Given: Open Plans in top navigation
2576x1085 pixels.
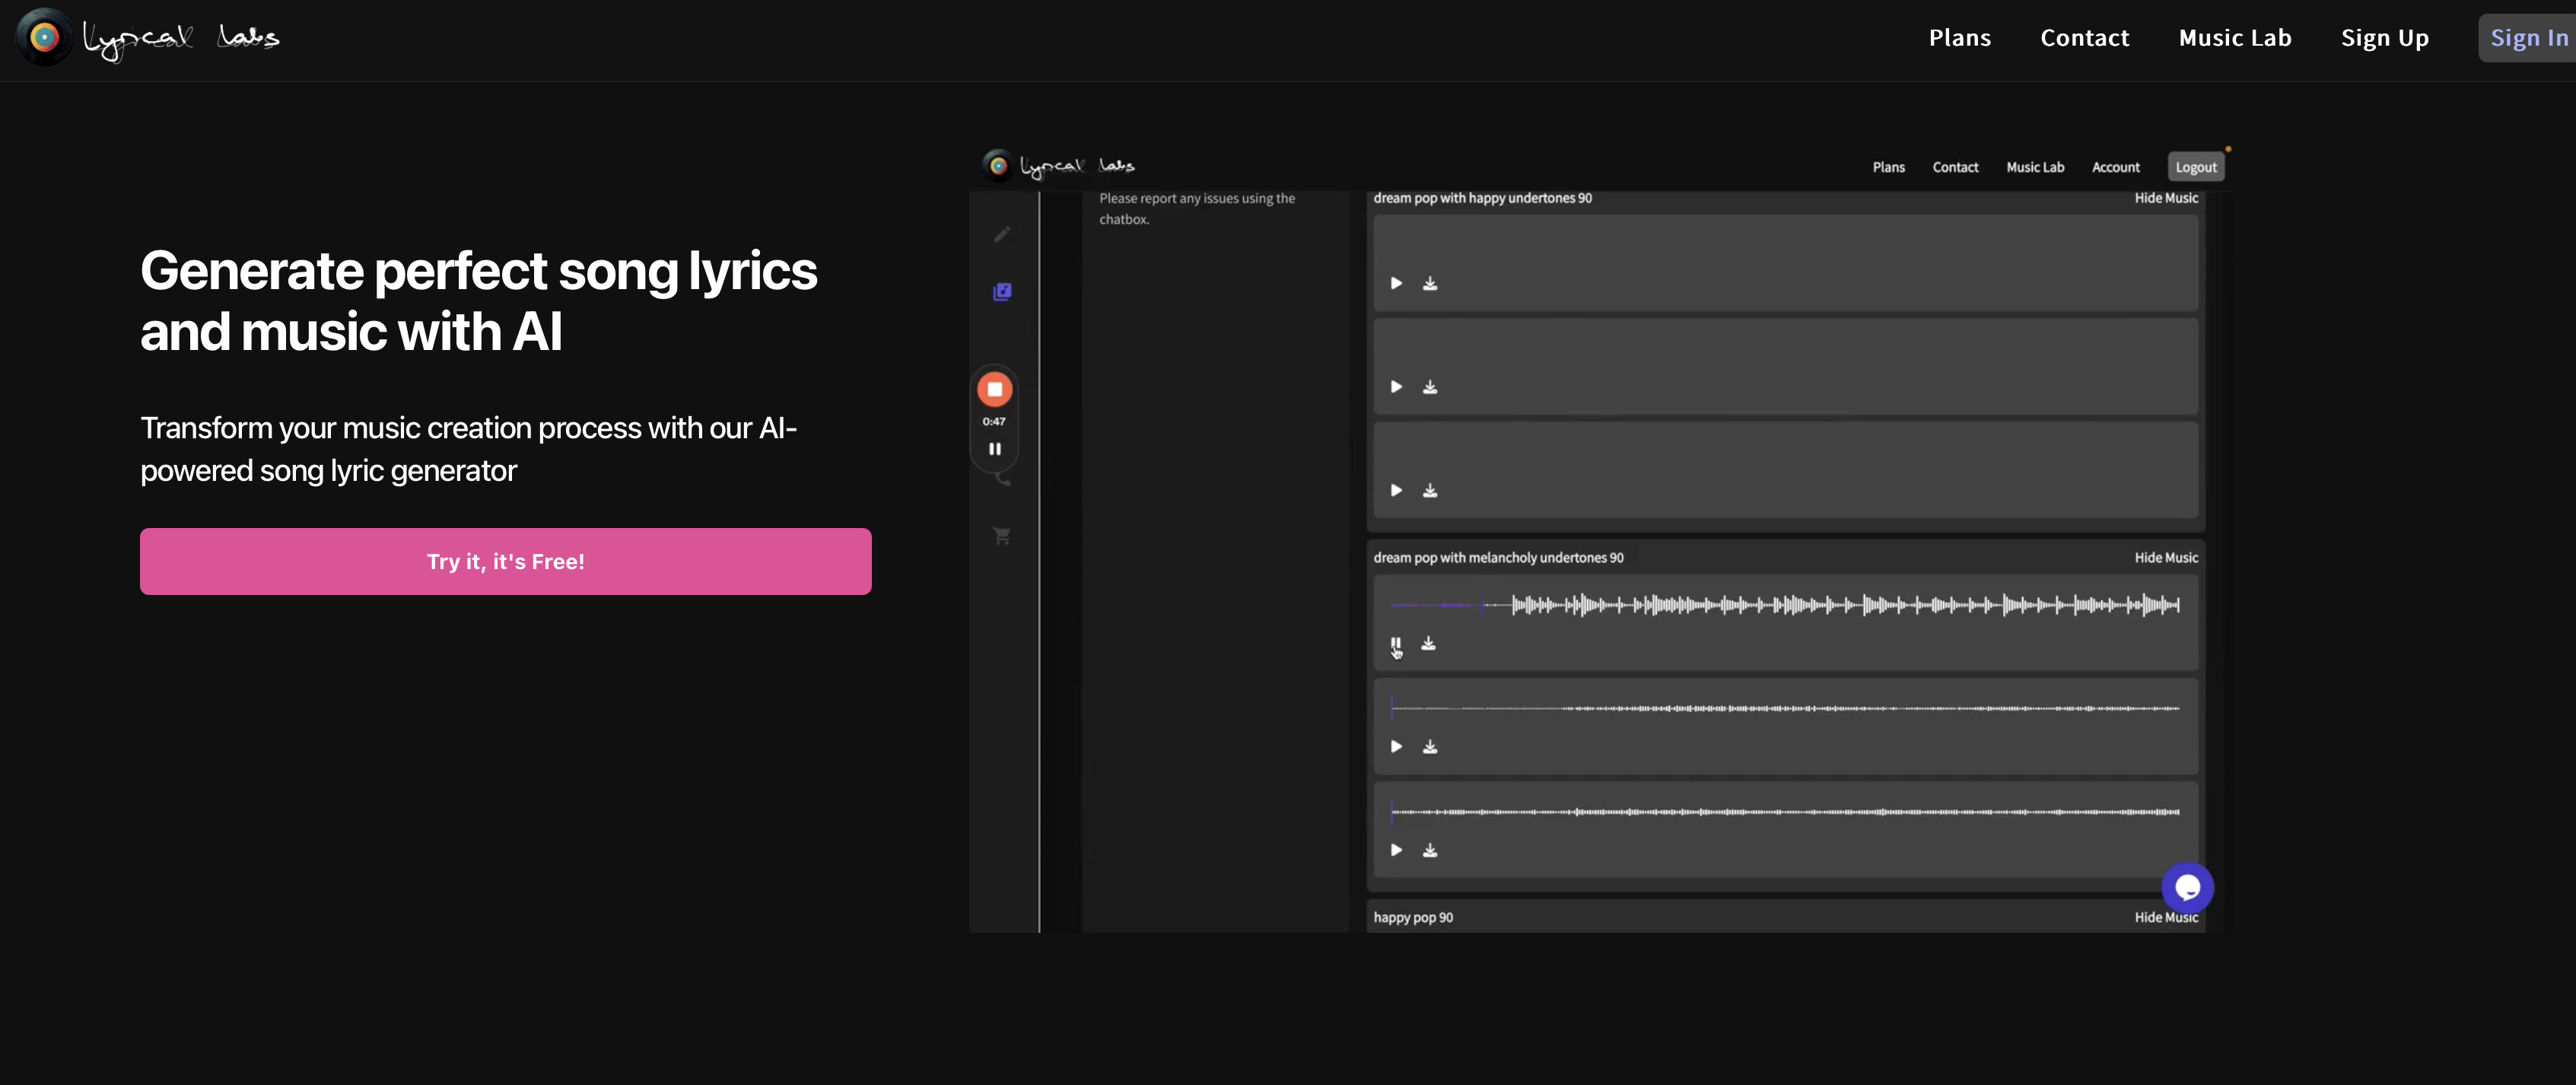Looking at the screenshot, I should (1959, 38).
